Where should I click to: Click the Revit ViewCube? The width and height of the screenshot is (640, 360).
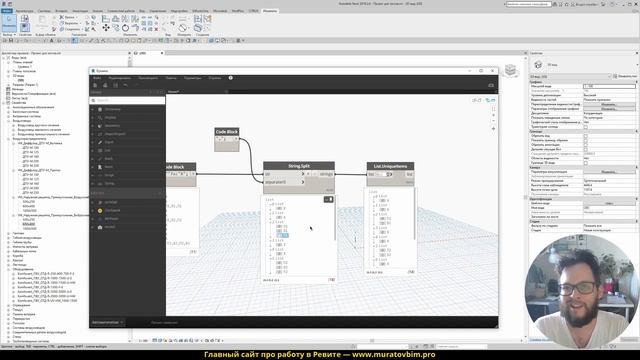tap(510, 71)
